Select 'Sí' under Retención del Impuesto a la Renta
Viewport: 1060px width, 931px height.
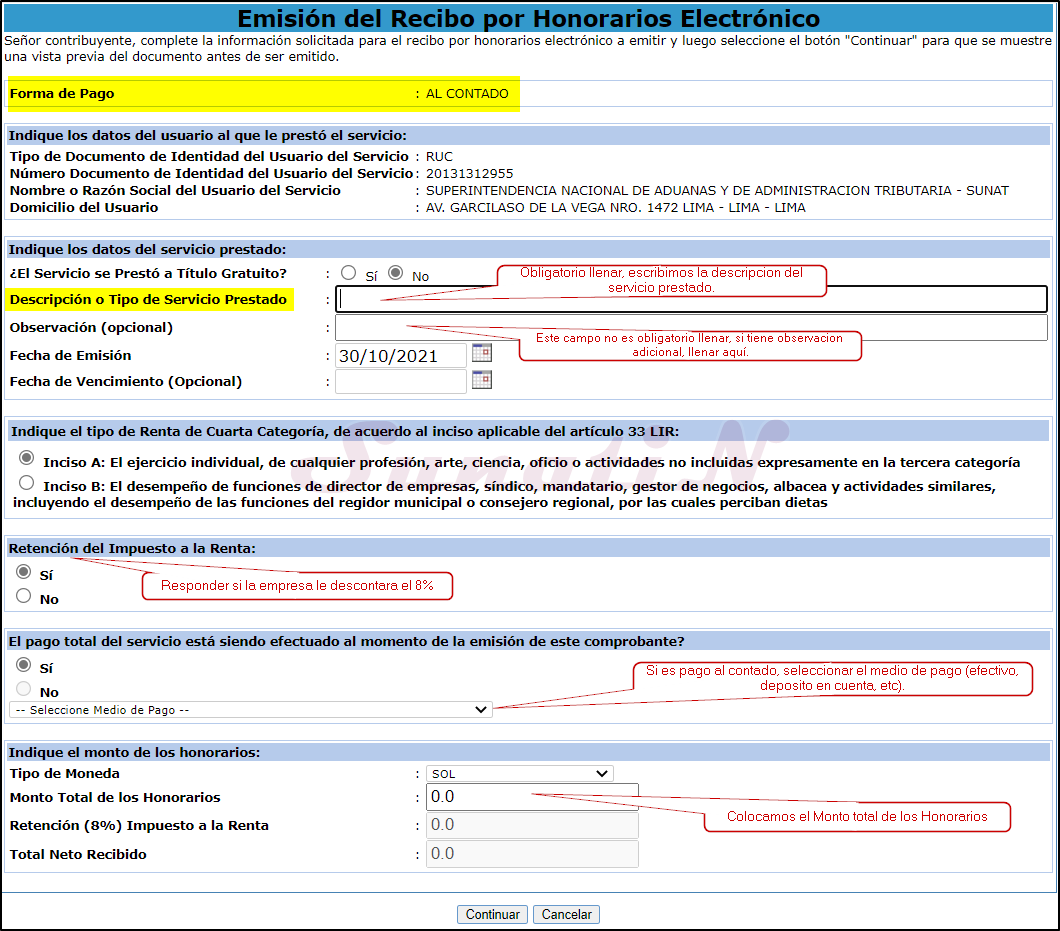24,573
